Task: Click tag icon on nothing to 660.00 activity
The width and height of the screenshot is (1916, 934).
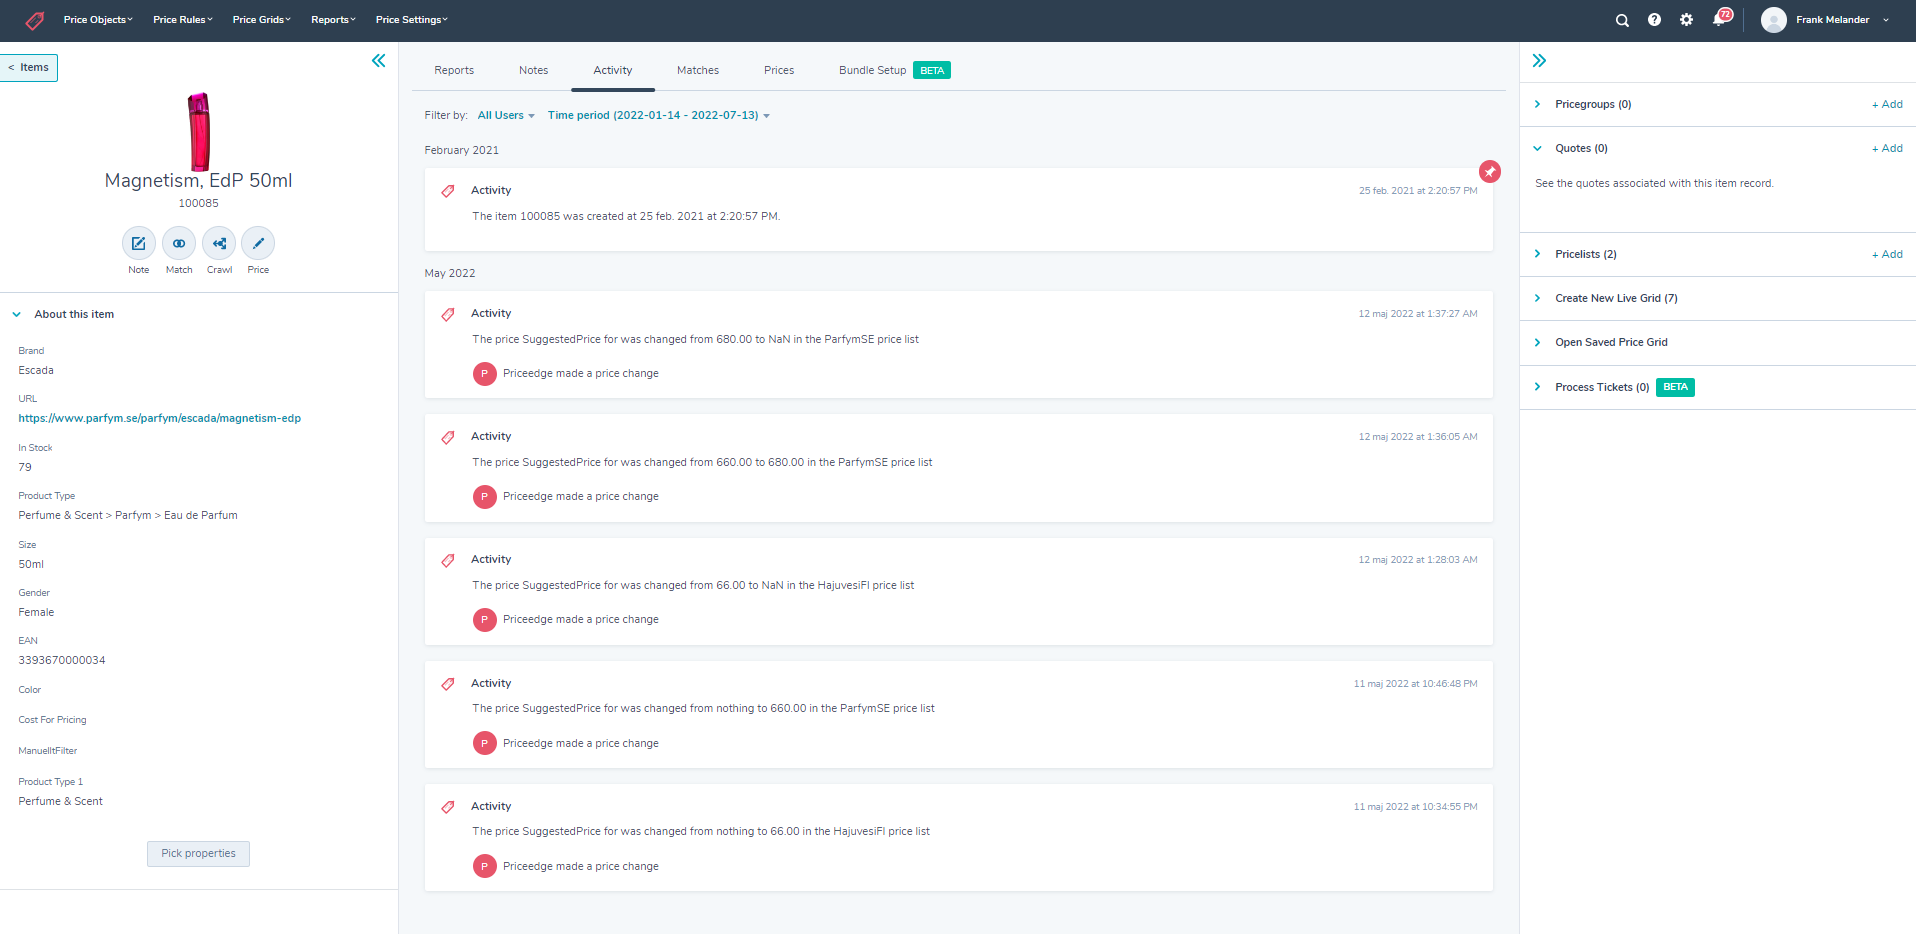Action: (448, 684)
